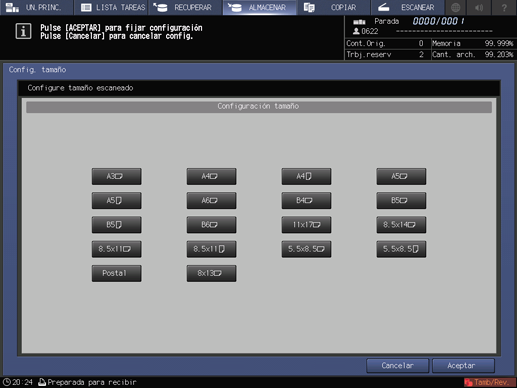The height and width of the screenshot is (388, 517).
Task: Select the A4 landscape size button
Action: [211, 176]
